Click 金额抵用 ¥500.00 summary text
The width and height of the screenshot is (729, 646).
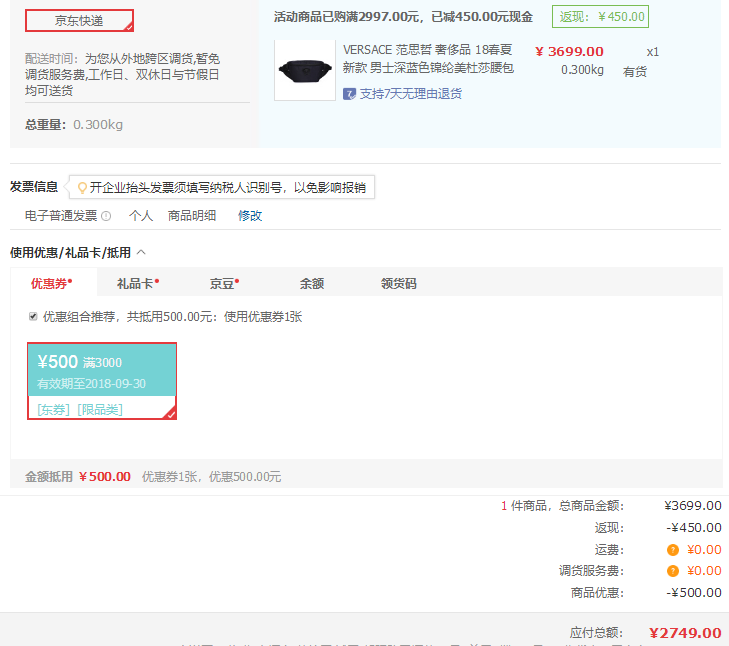78,477
